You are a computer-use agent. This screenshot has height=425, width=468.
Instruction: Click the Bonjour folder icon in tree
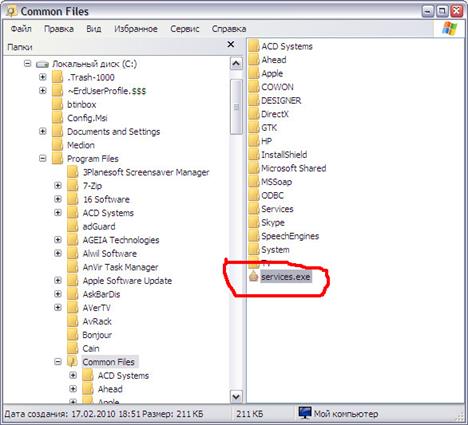(x=73, y=335)
